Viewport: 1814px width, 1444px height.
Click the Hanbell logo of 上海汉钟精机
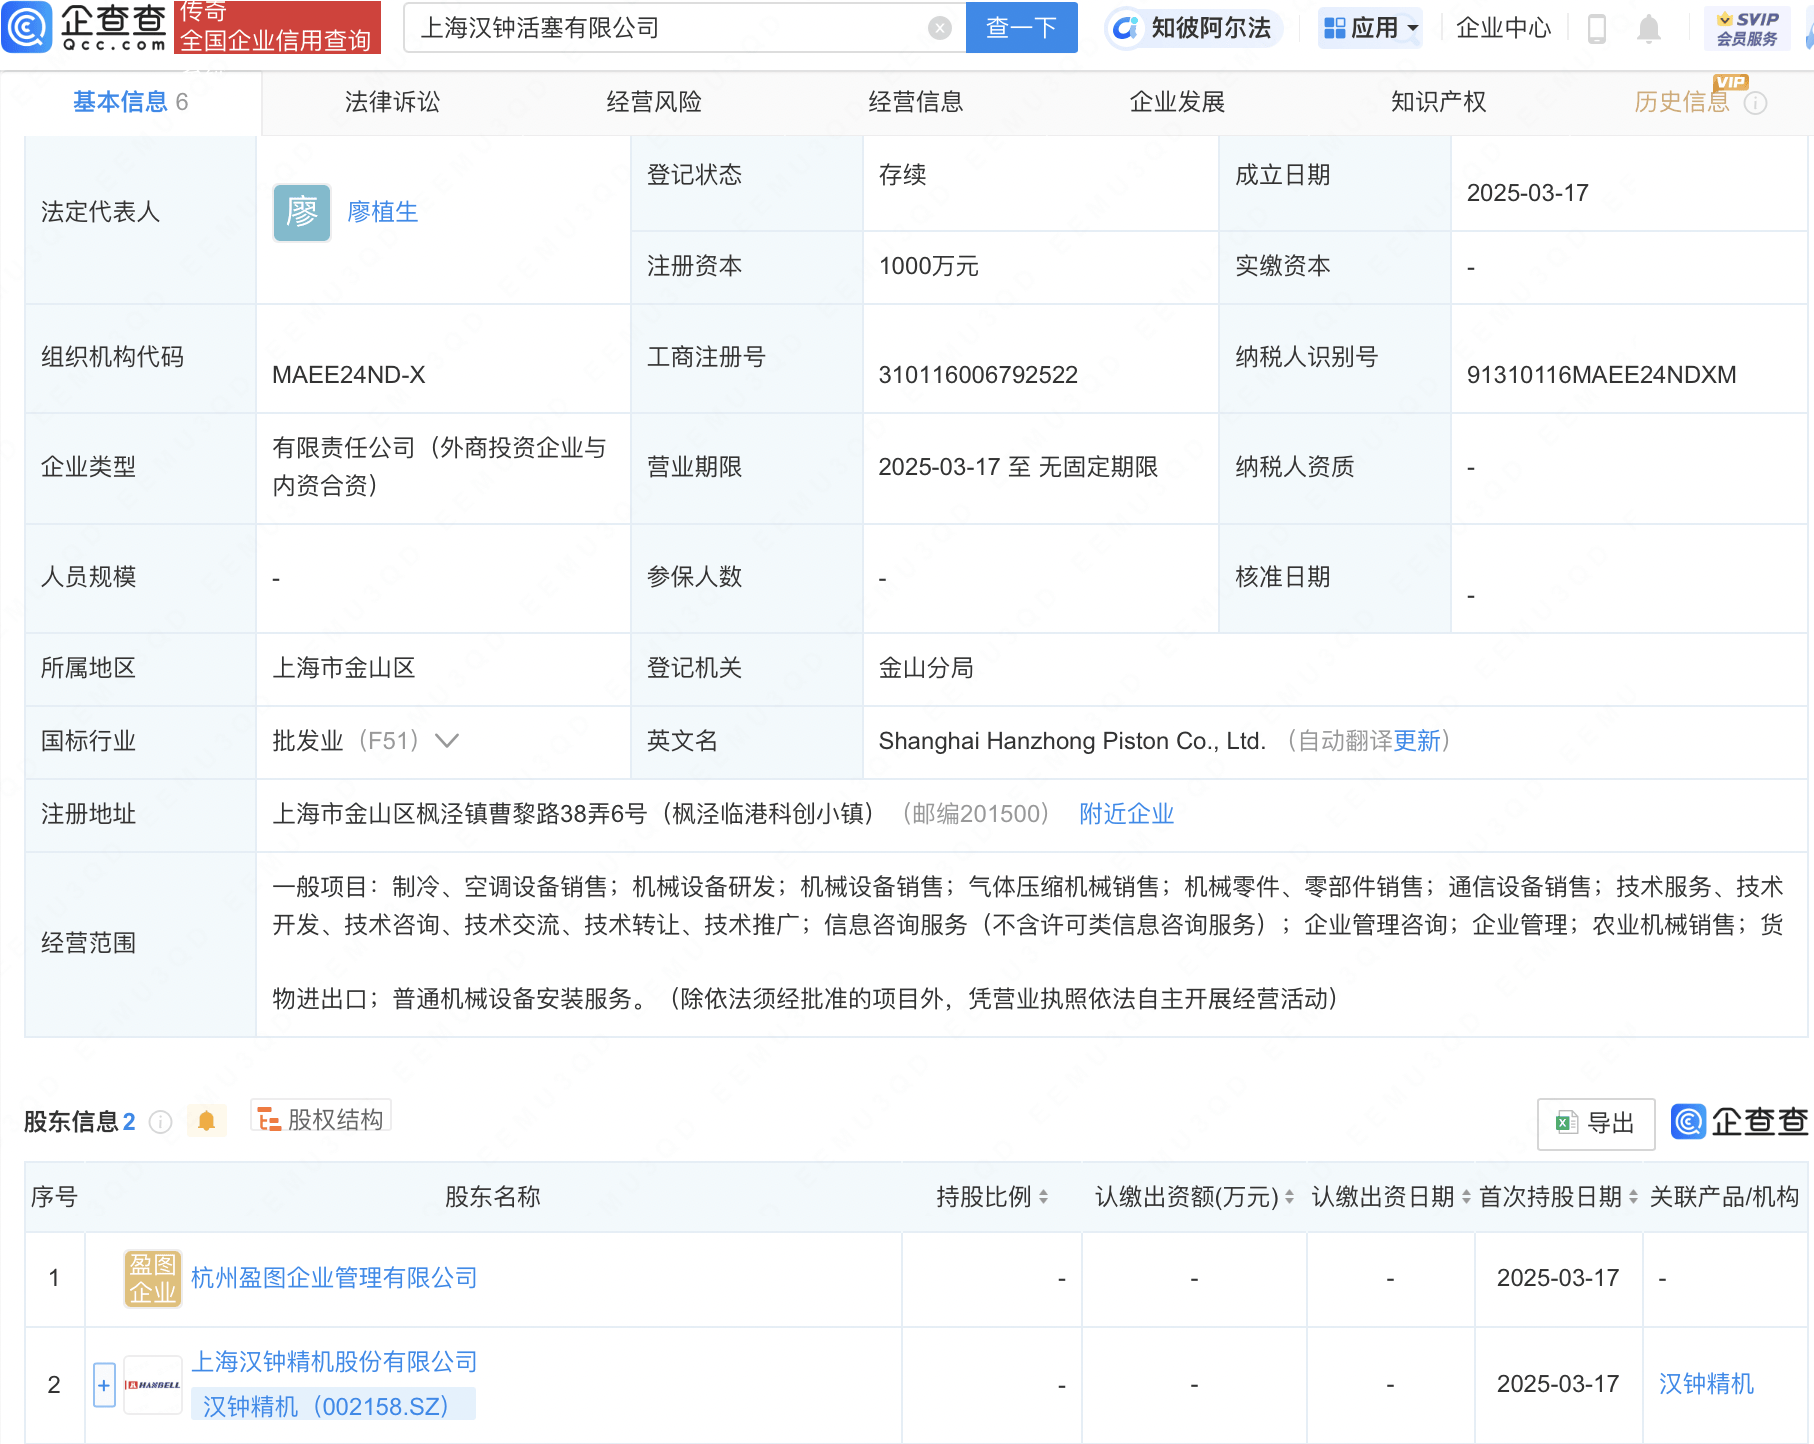(x=152, y=1384)
